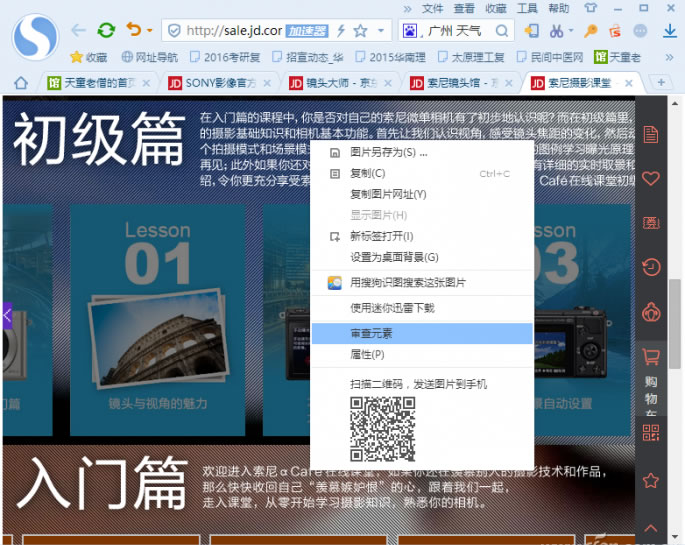Click the new tab plus button

coord(661,82)
